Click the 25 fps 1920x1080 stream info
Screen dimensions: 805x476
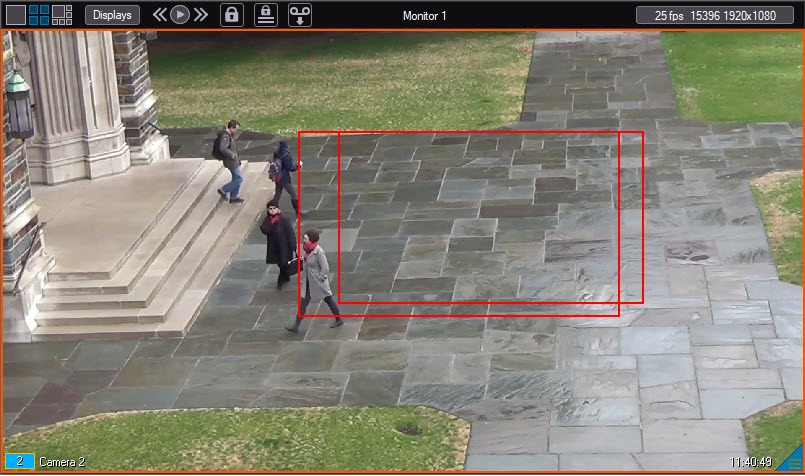click(715, 15)
